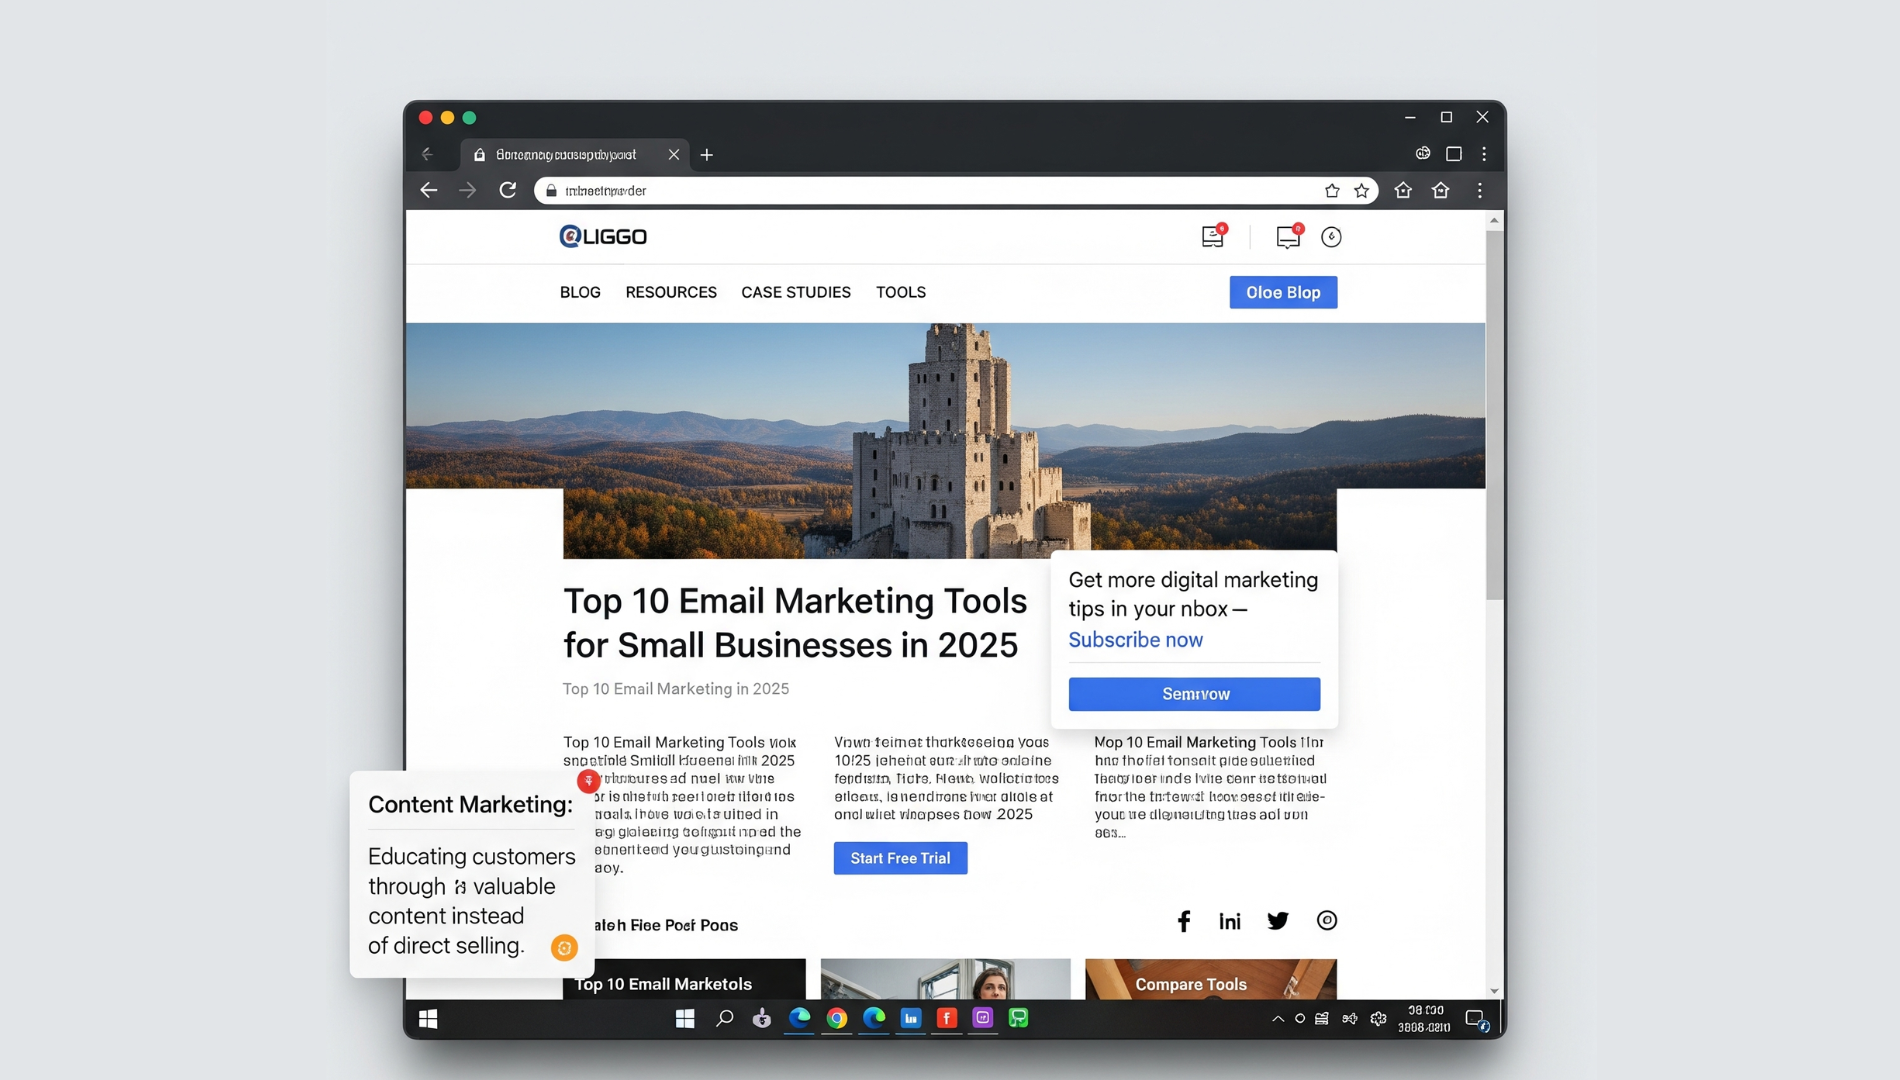Click the article title Top 10 Email Marketing Tools
The width and height of the screenshot is (1900, 1080).
coord(795,622)
